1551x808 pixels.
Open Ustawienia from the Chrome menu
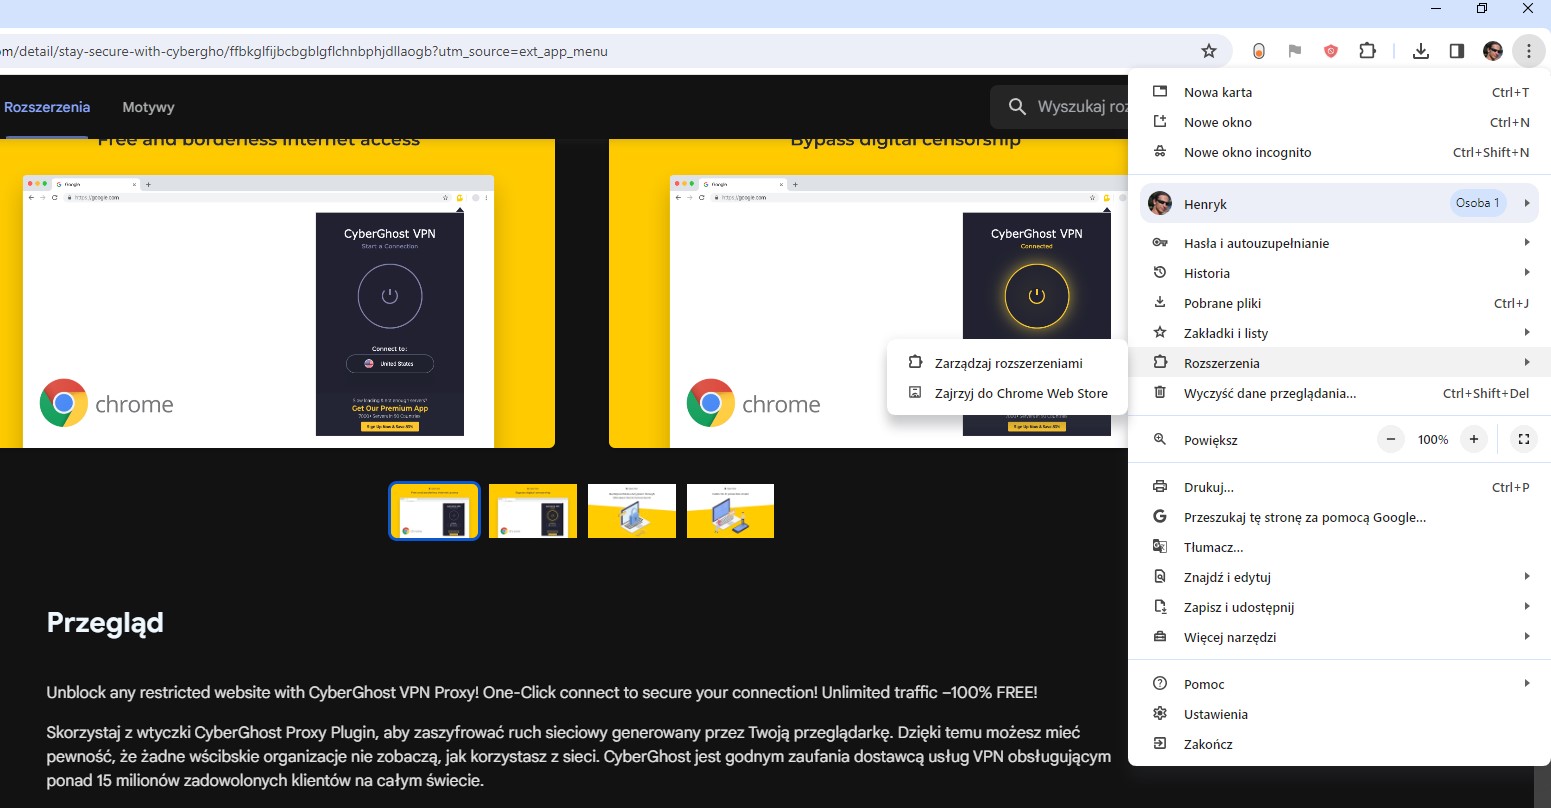coord(1215,714)
